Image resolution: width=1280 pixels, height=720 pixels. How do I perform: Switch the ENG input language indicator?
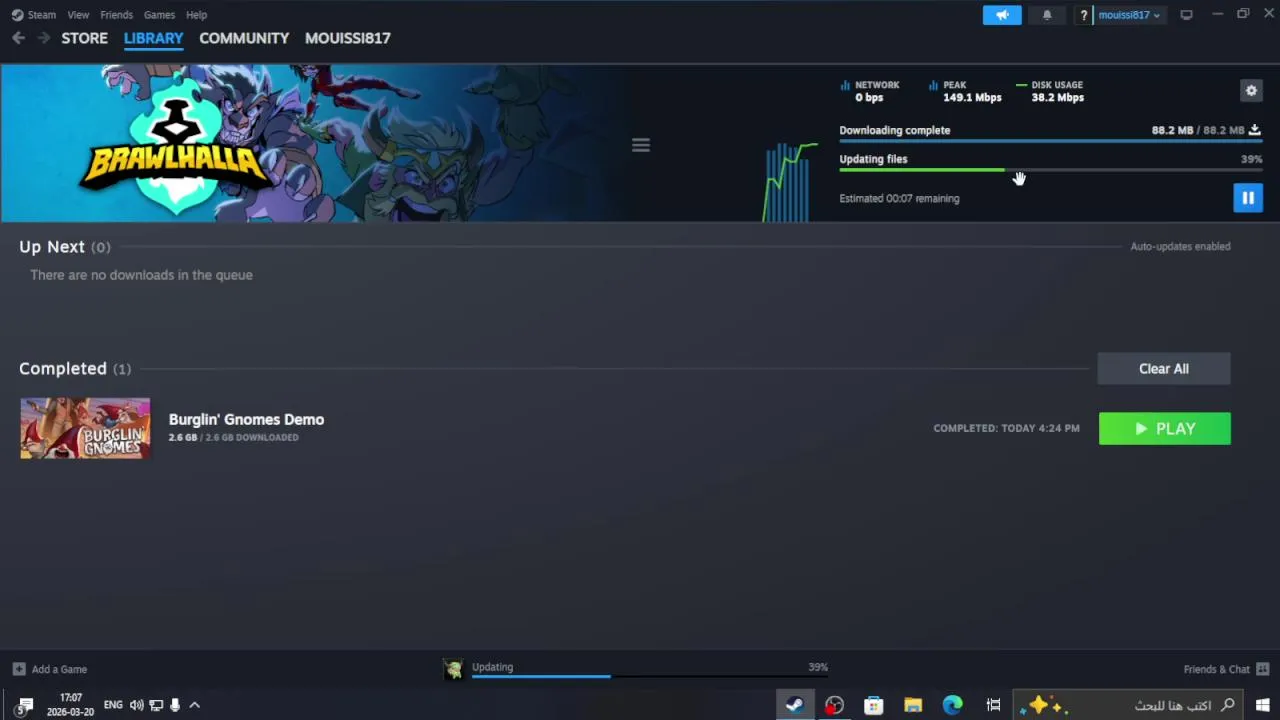pyautogui.click(x=113, y=705)
